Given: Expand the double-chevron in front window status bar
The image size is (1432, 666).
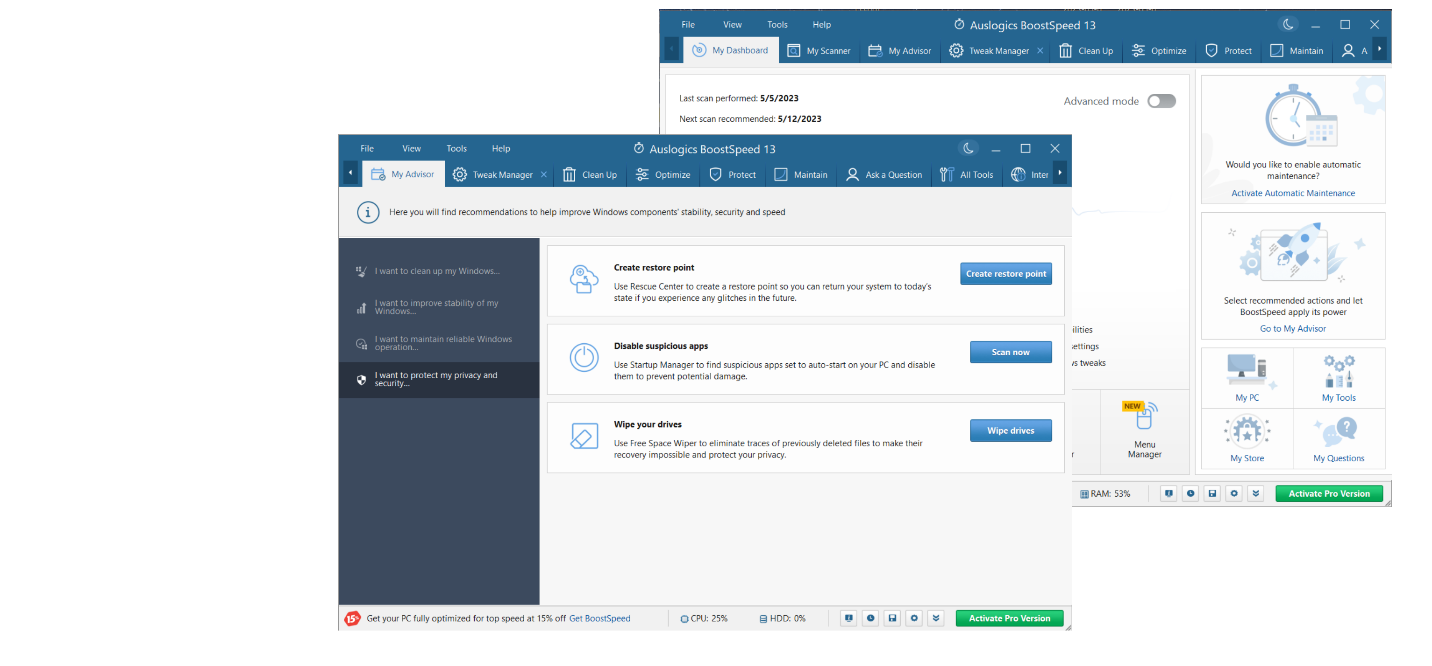Looking at the screenshot, I should point(936,618).
